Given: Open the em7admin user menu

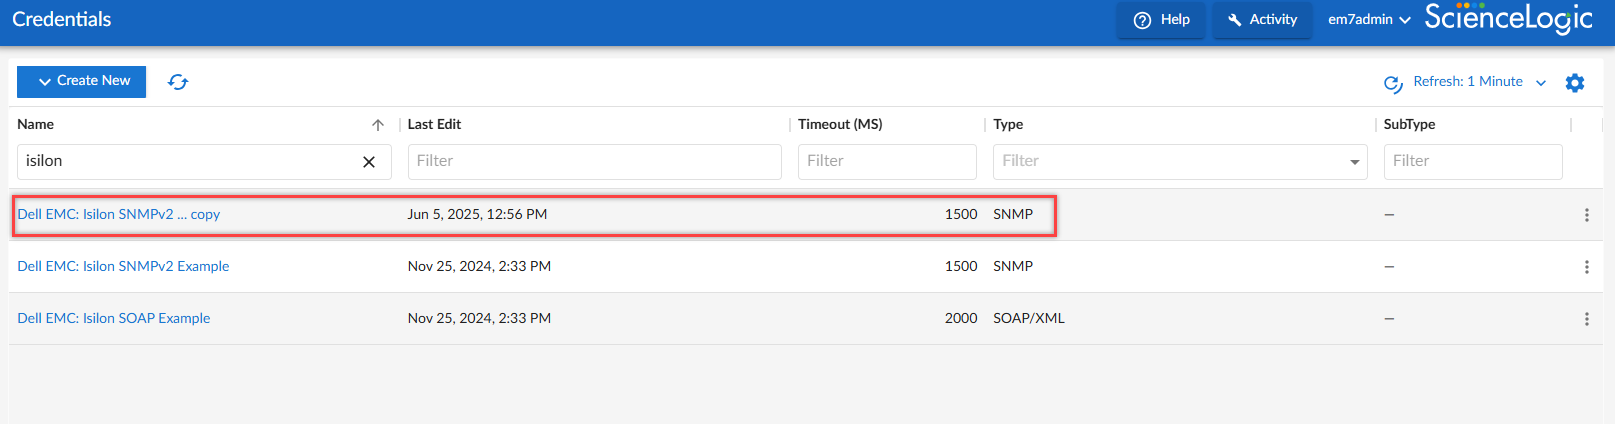Looking at the screenshot, I should [x=1369, y=19].
